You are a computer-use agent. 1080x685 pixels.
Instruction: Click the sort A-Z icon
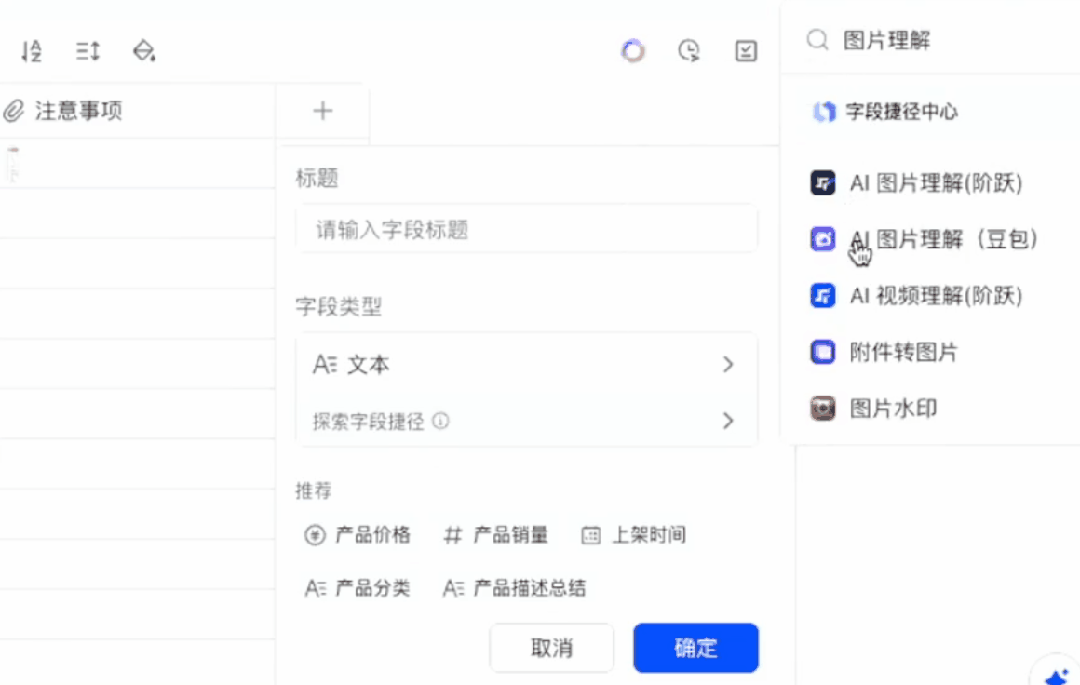pyautogui.click(x=31, y=51)
